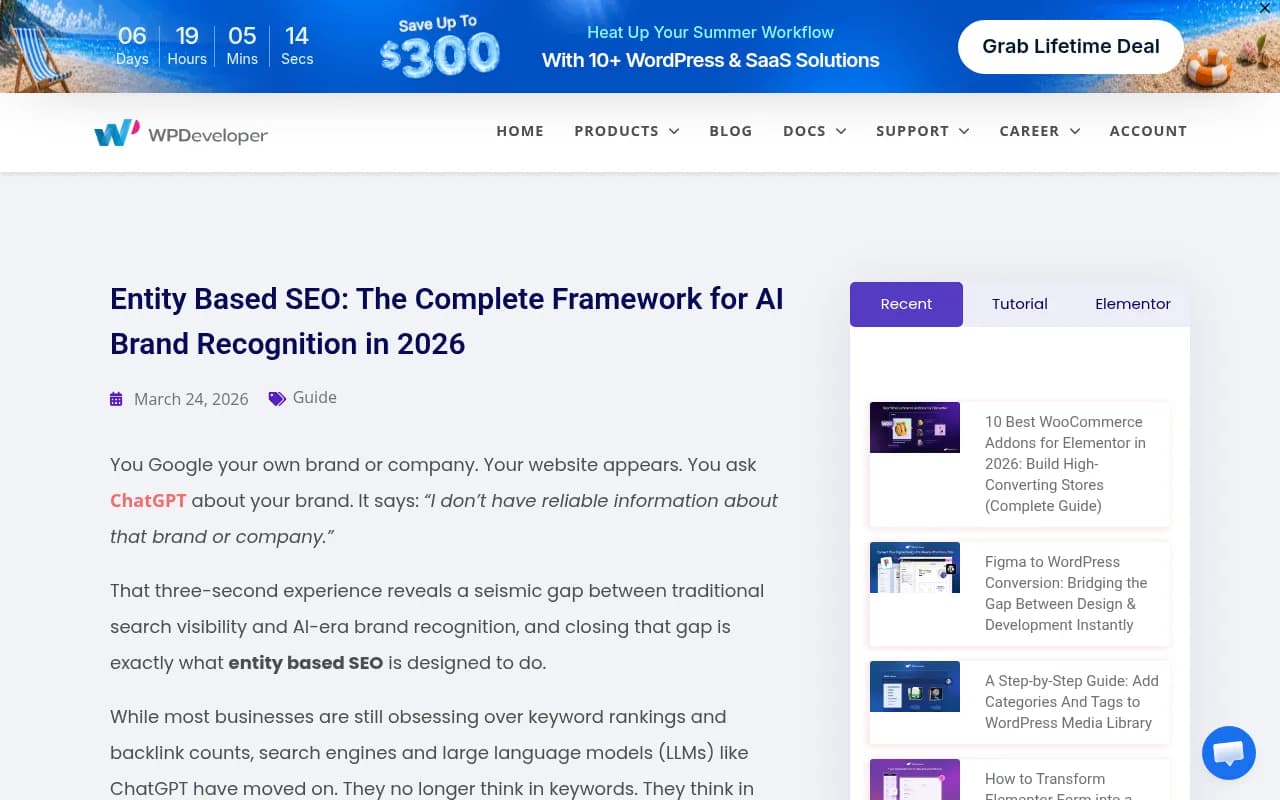Click the Heat Up Your Summer Workflow text
The image size is (1280, 800).
click(711, 33)
